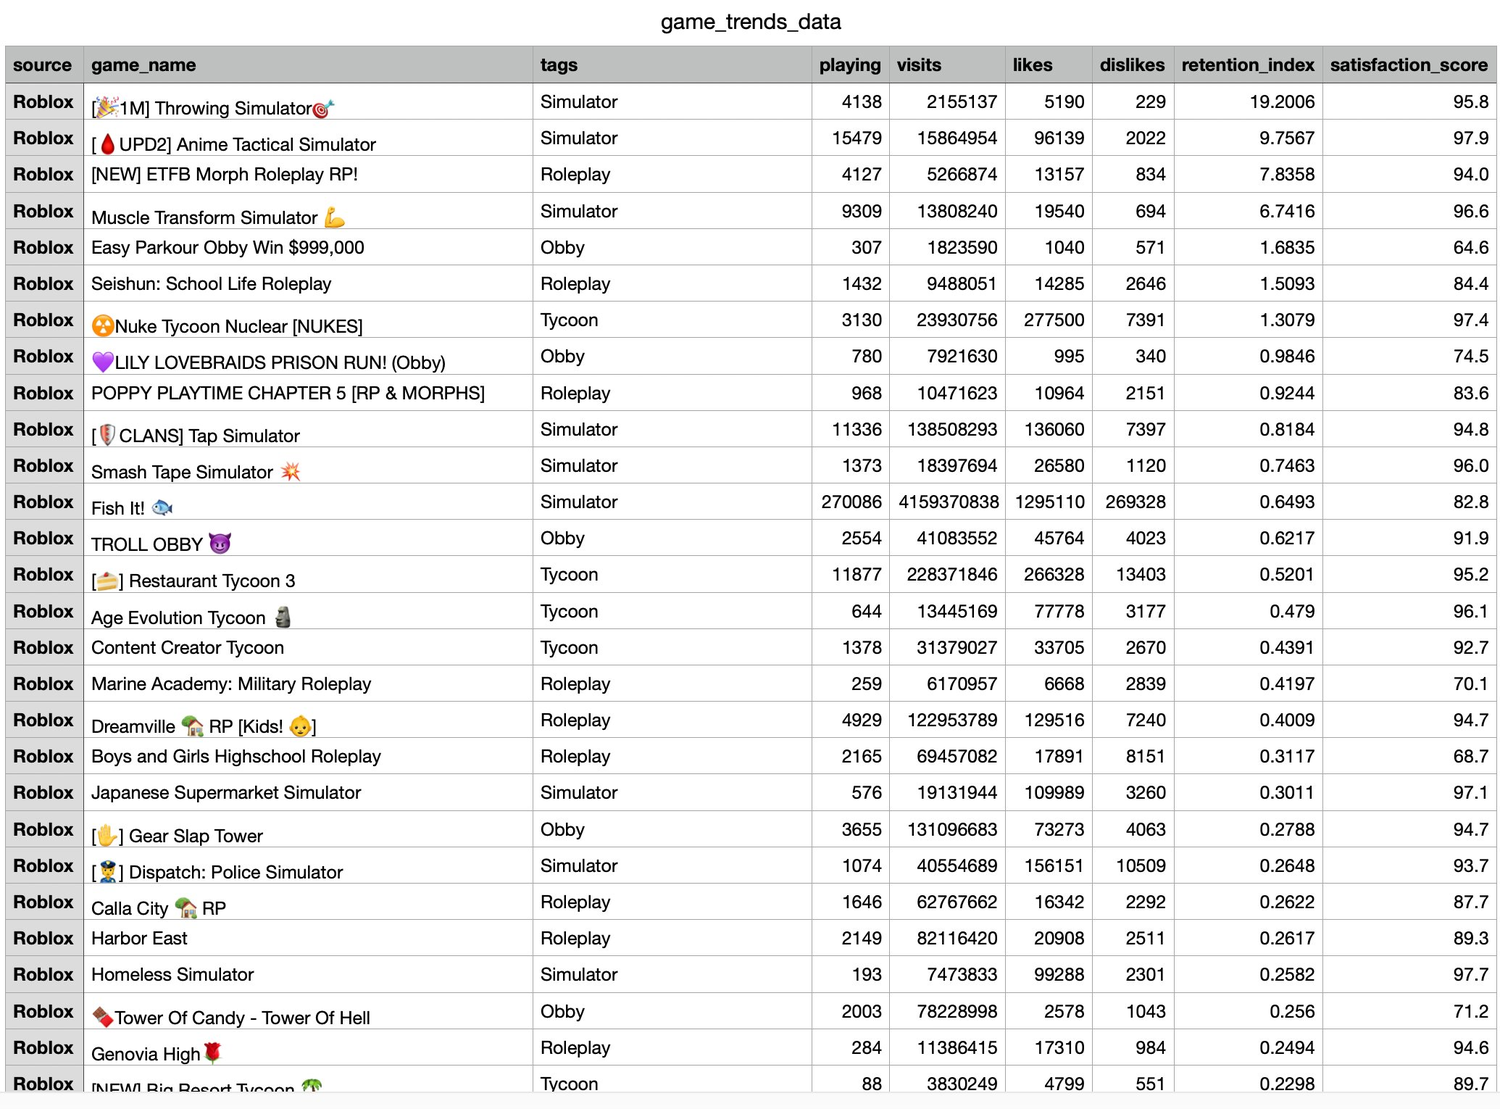Click Boys and Girls Highschool Roleplay cell

[x=308, y=756]
